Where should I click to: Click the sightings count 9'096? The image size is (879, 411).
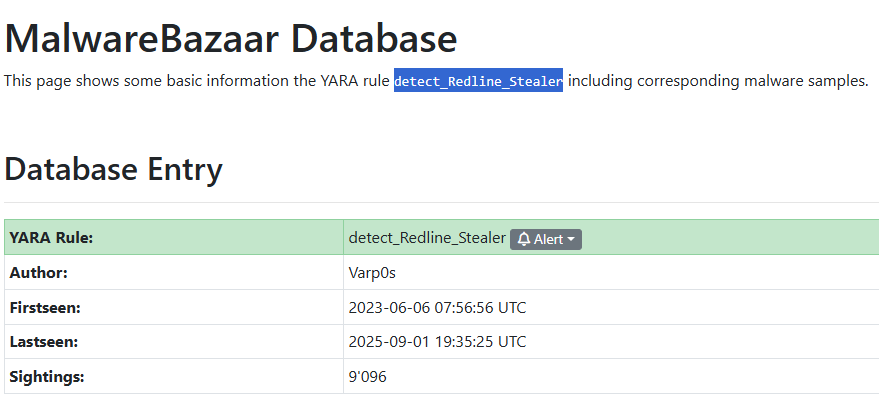[x=368, y=376]
